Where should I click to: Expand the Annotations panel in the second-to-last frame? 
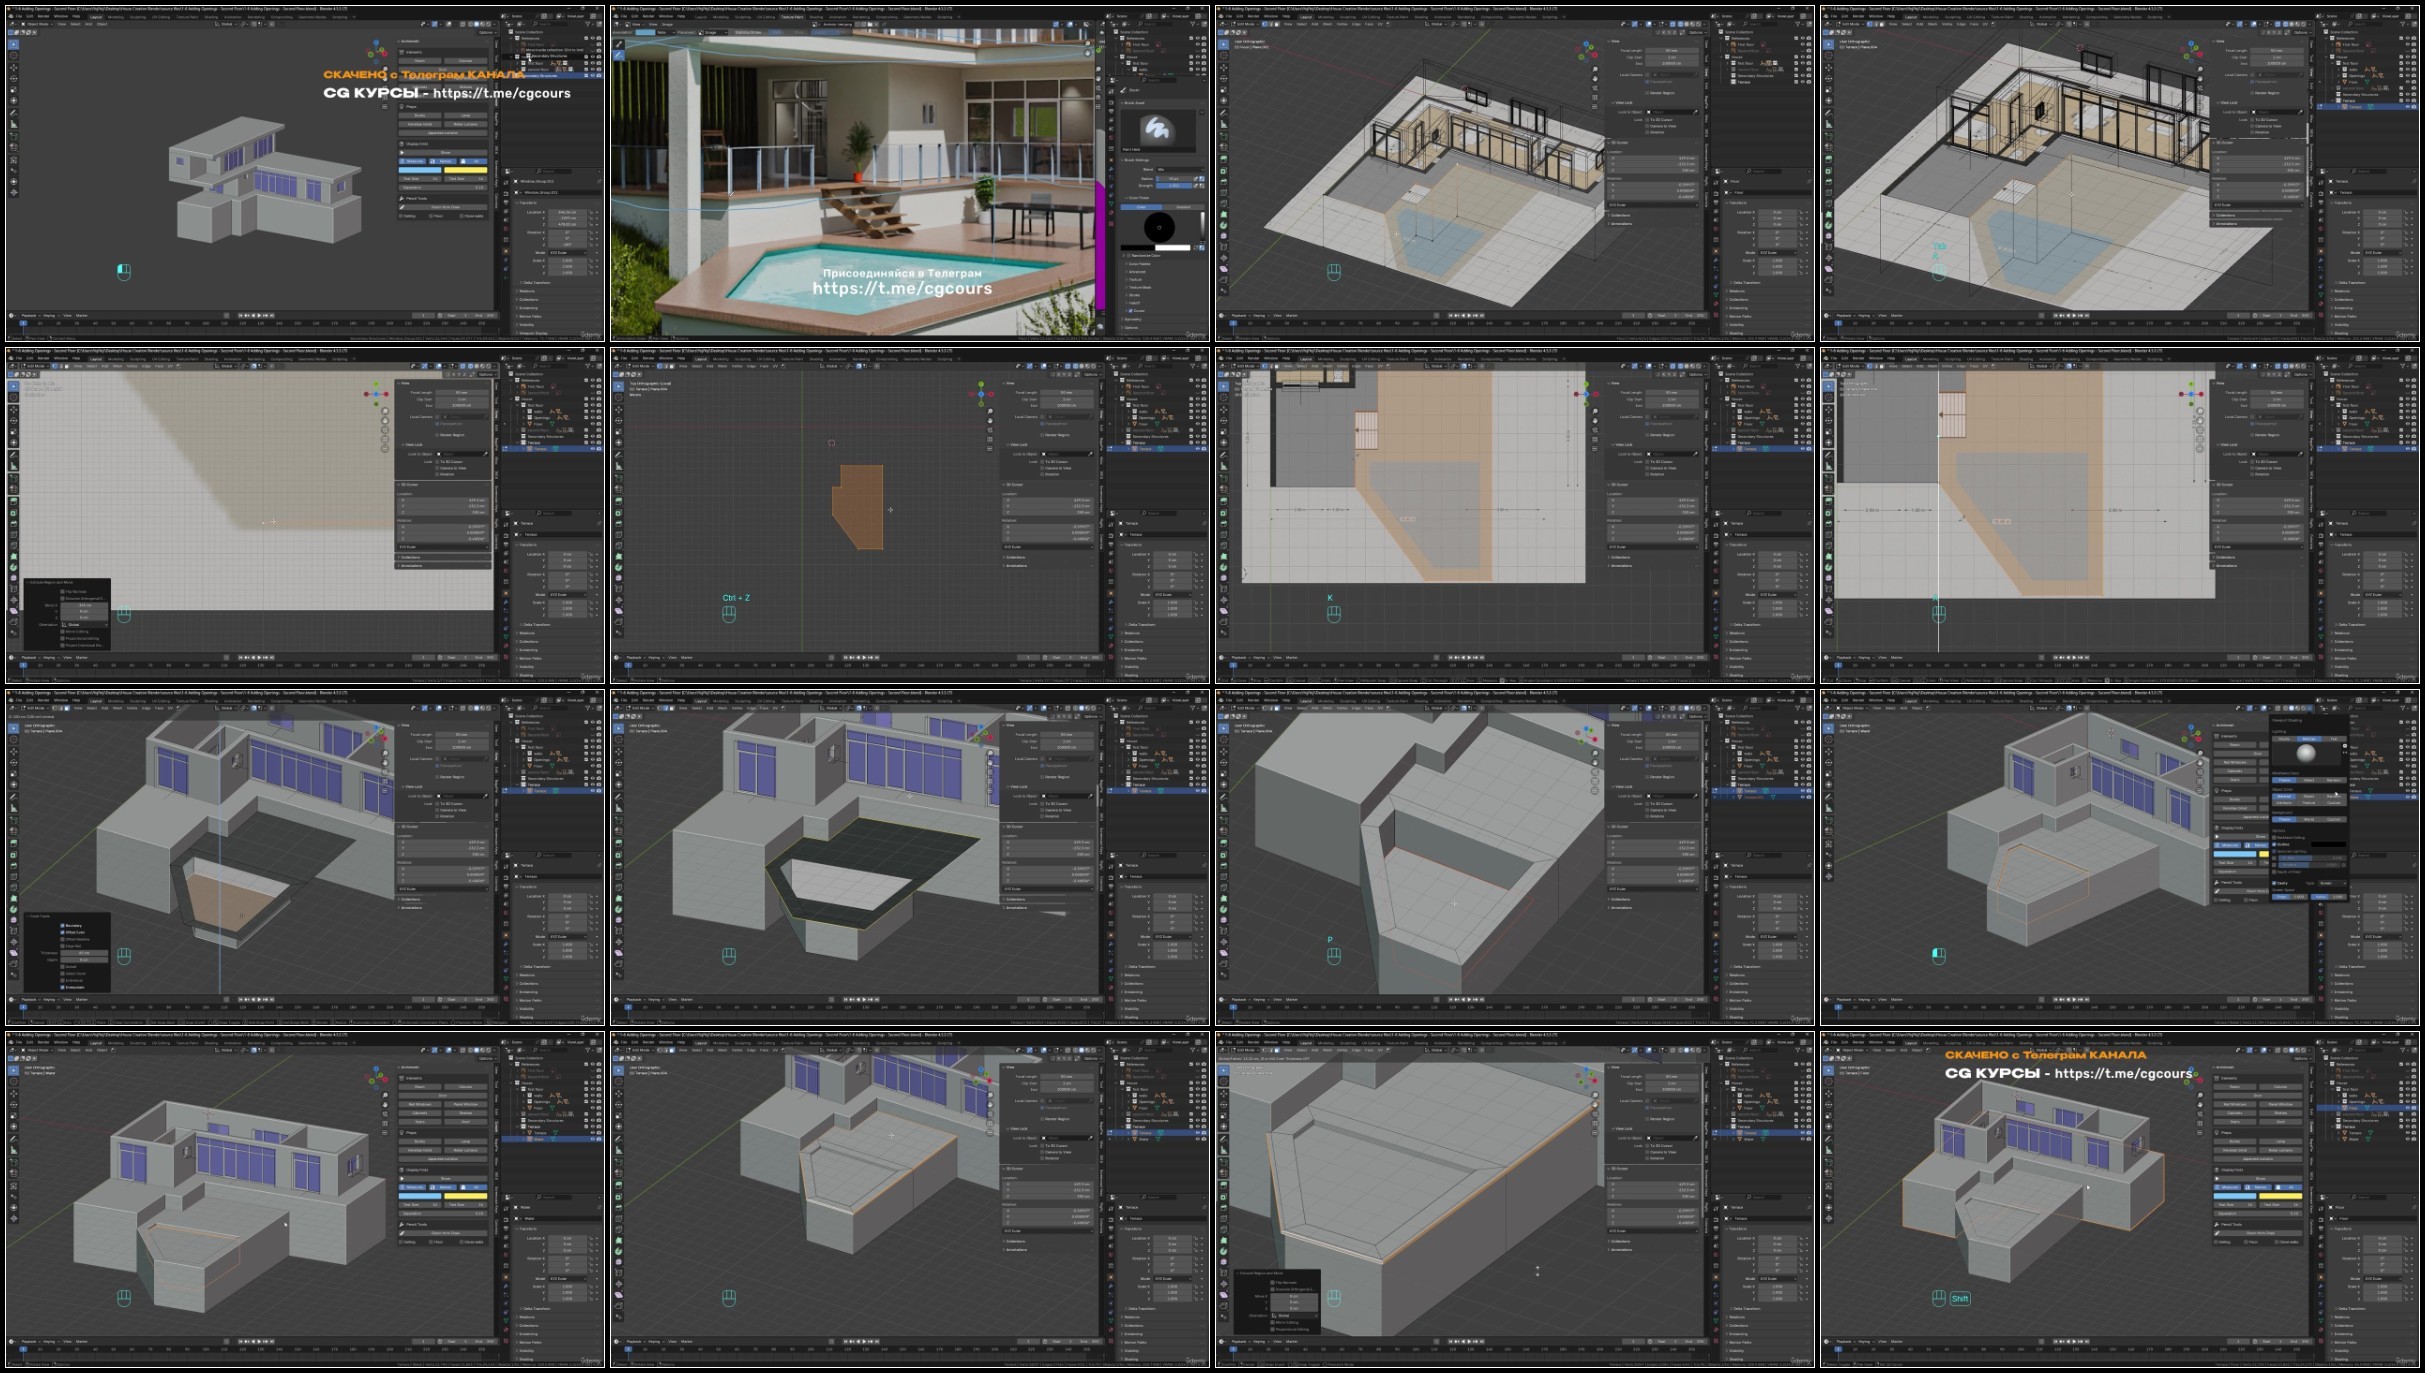pyautogui.click(x=1655, y=1249)
